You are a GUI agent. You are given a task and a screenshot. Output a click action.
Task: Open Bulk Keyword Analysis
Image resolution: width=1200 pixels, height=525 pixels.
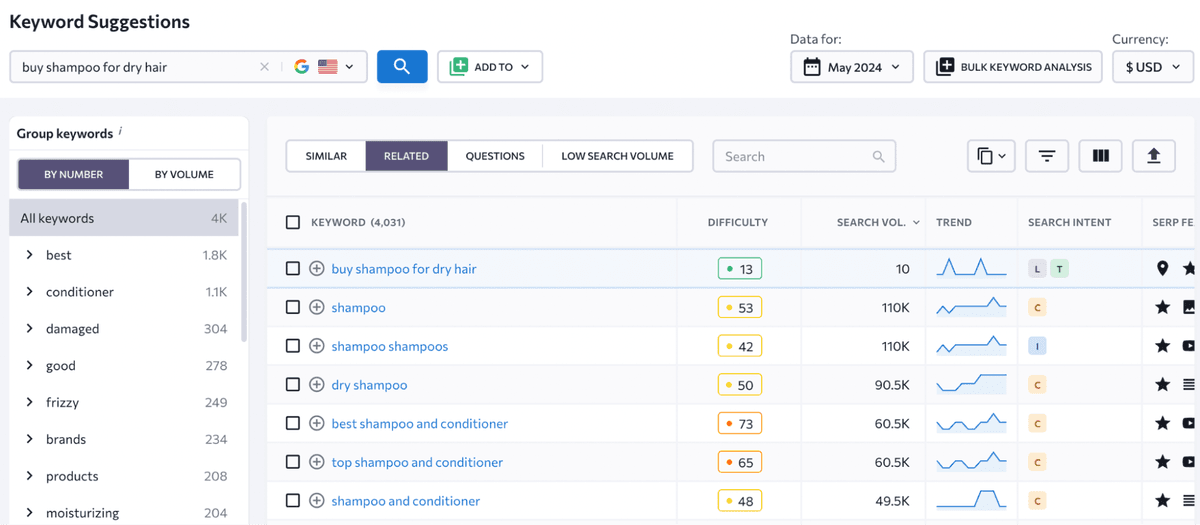(1013, 67)
